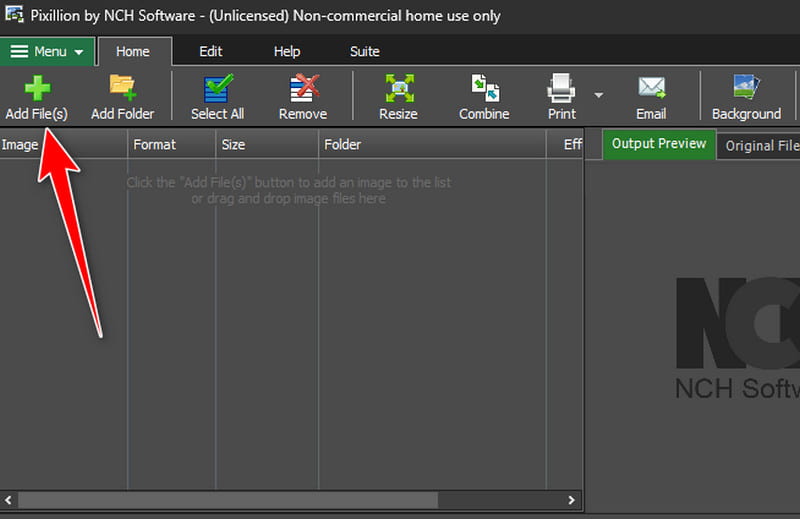Viewport: 800px width, 519px height.
Task: Open the Resize tool
Action: [x=398, y=97]
